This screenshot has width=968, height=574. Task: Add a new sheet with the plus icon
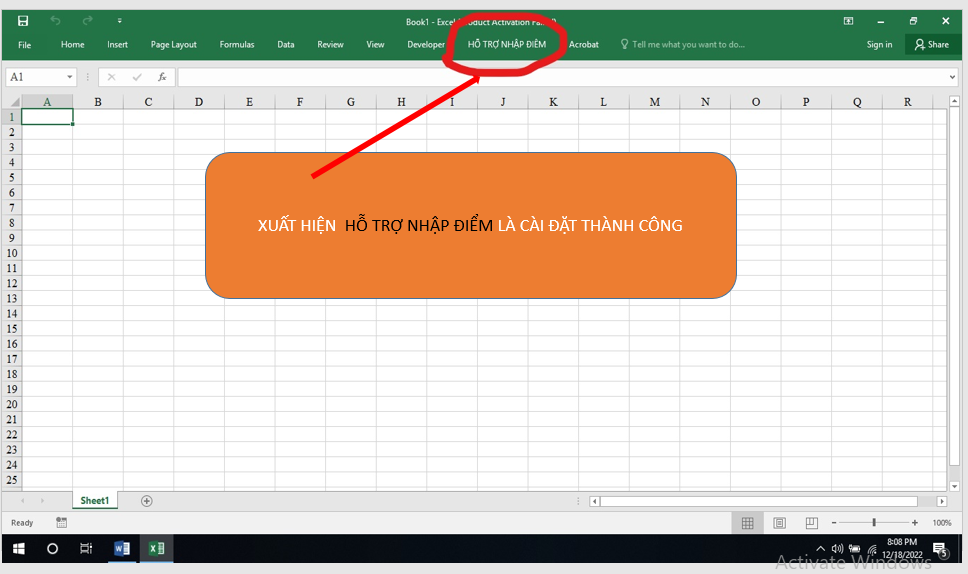(x=147, y=500)
